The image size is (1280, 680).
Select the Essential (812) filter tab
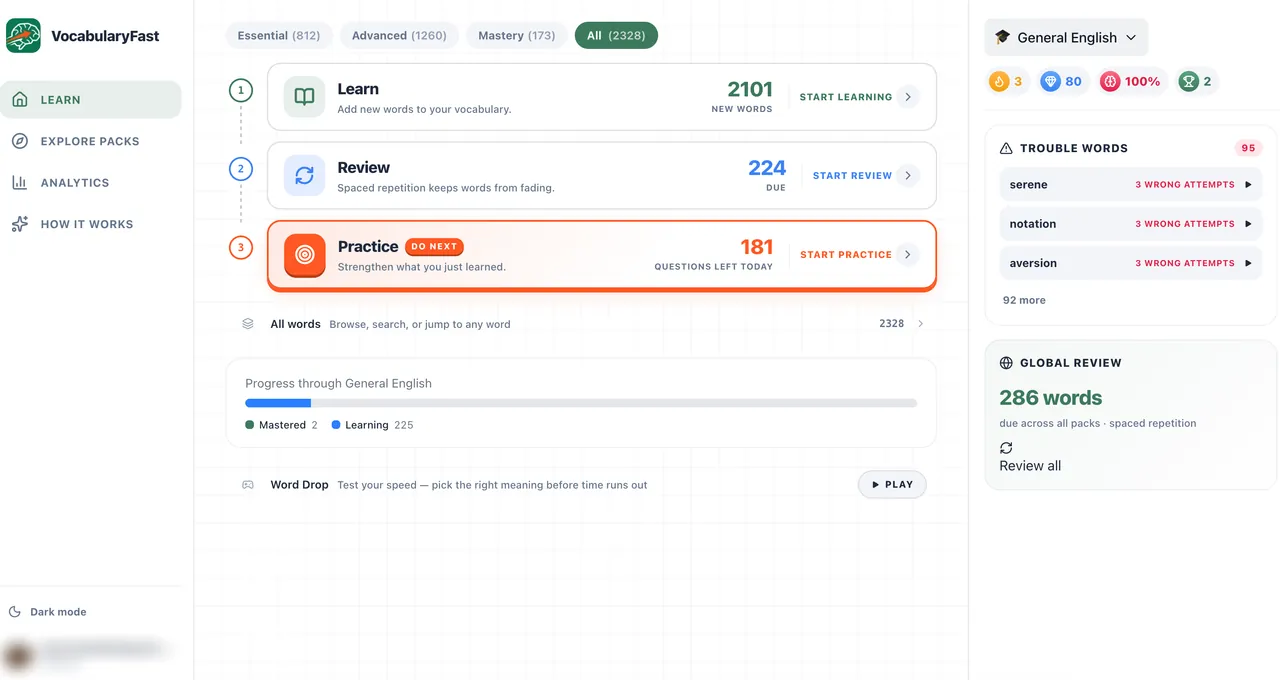tap(279, 36)
